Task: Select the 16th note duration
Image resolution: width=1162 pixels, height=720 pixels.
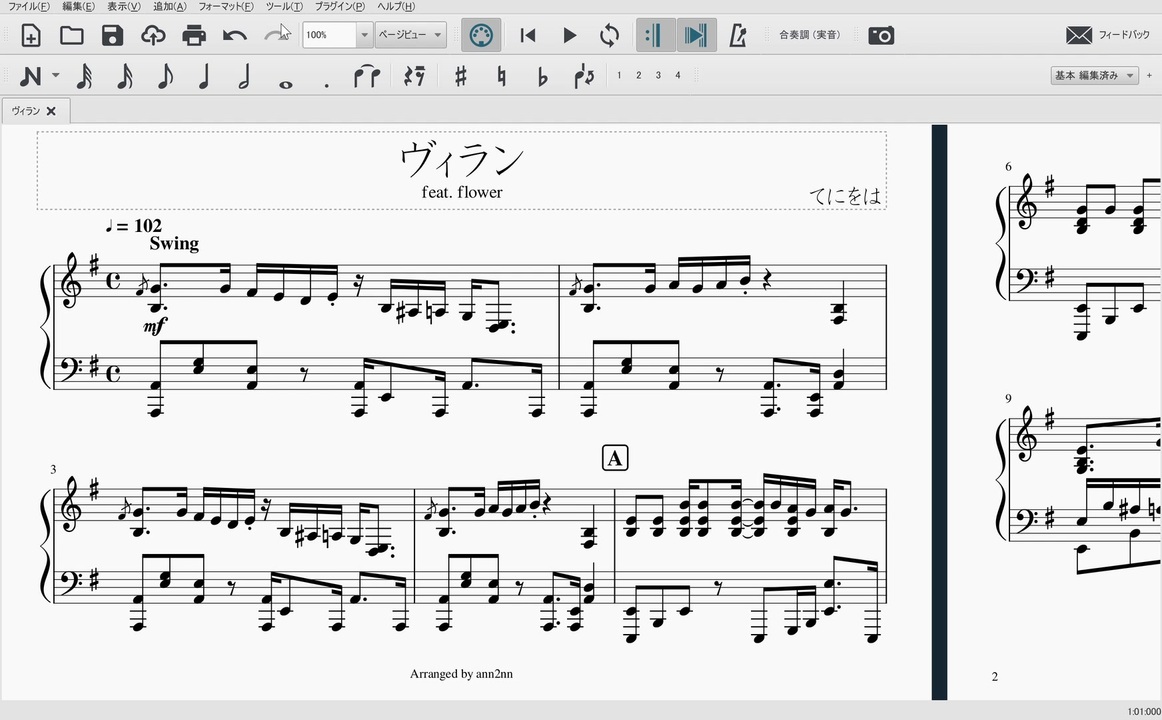Action: [x=124, y=76]
